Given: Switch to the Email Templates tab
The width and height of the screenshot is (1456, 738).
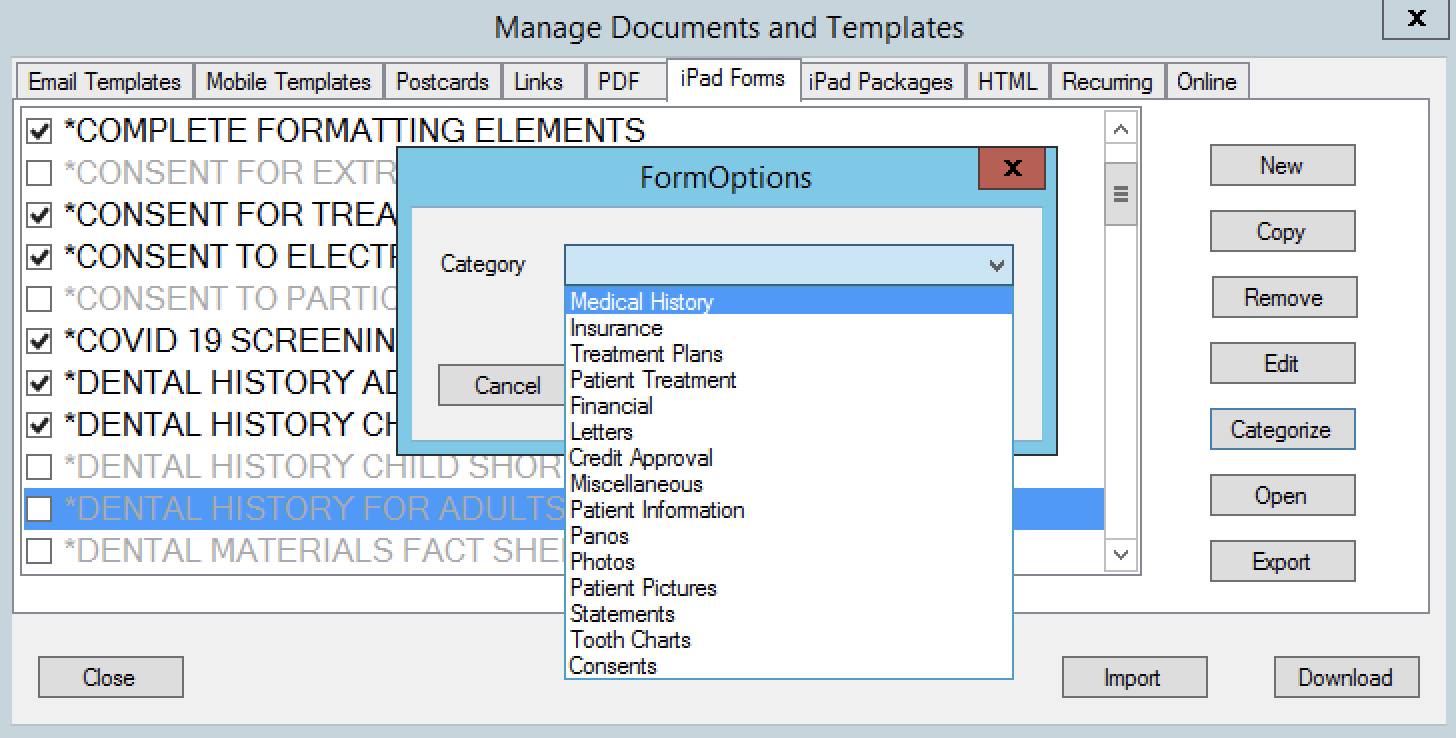Looking at the screenshot, I should [x=104, y=82].
